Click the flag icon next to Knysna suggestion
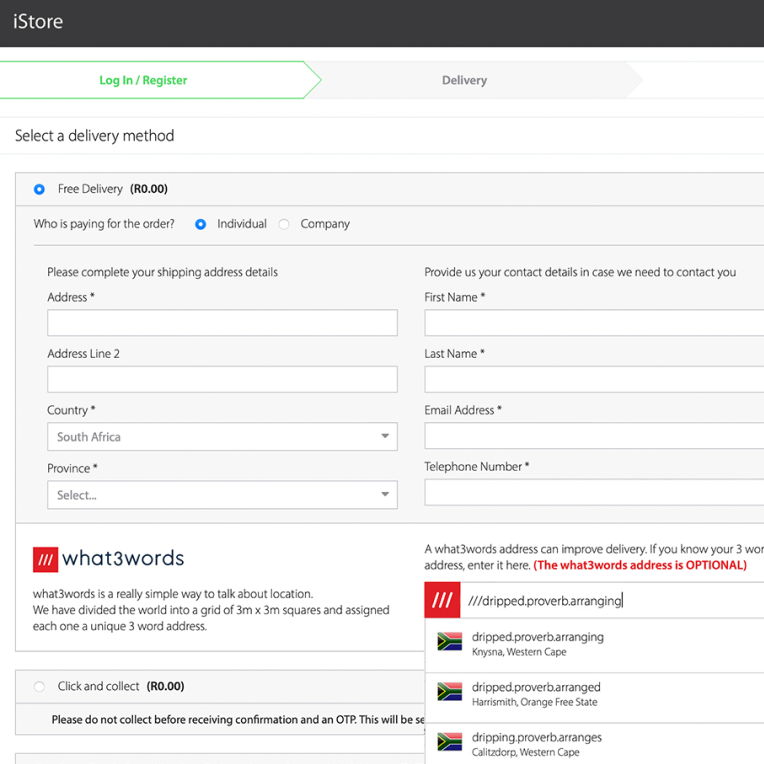The image size is (764, 764). [x=449, y=641]
